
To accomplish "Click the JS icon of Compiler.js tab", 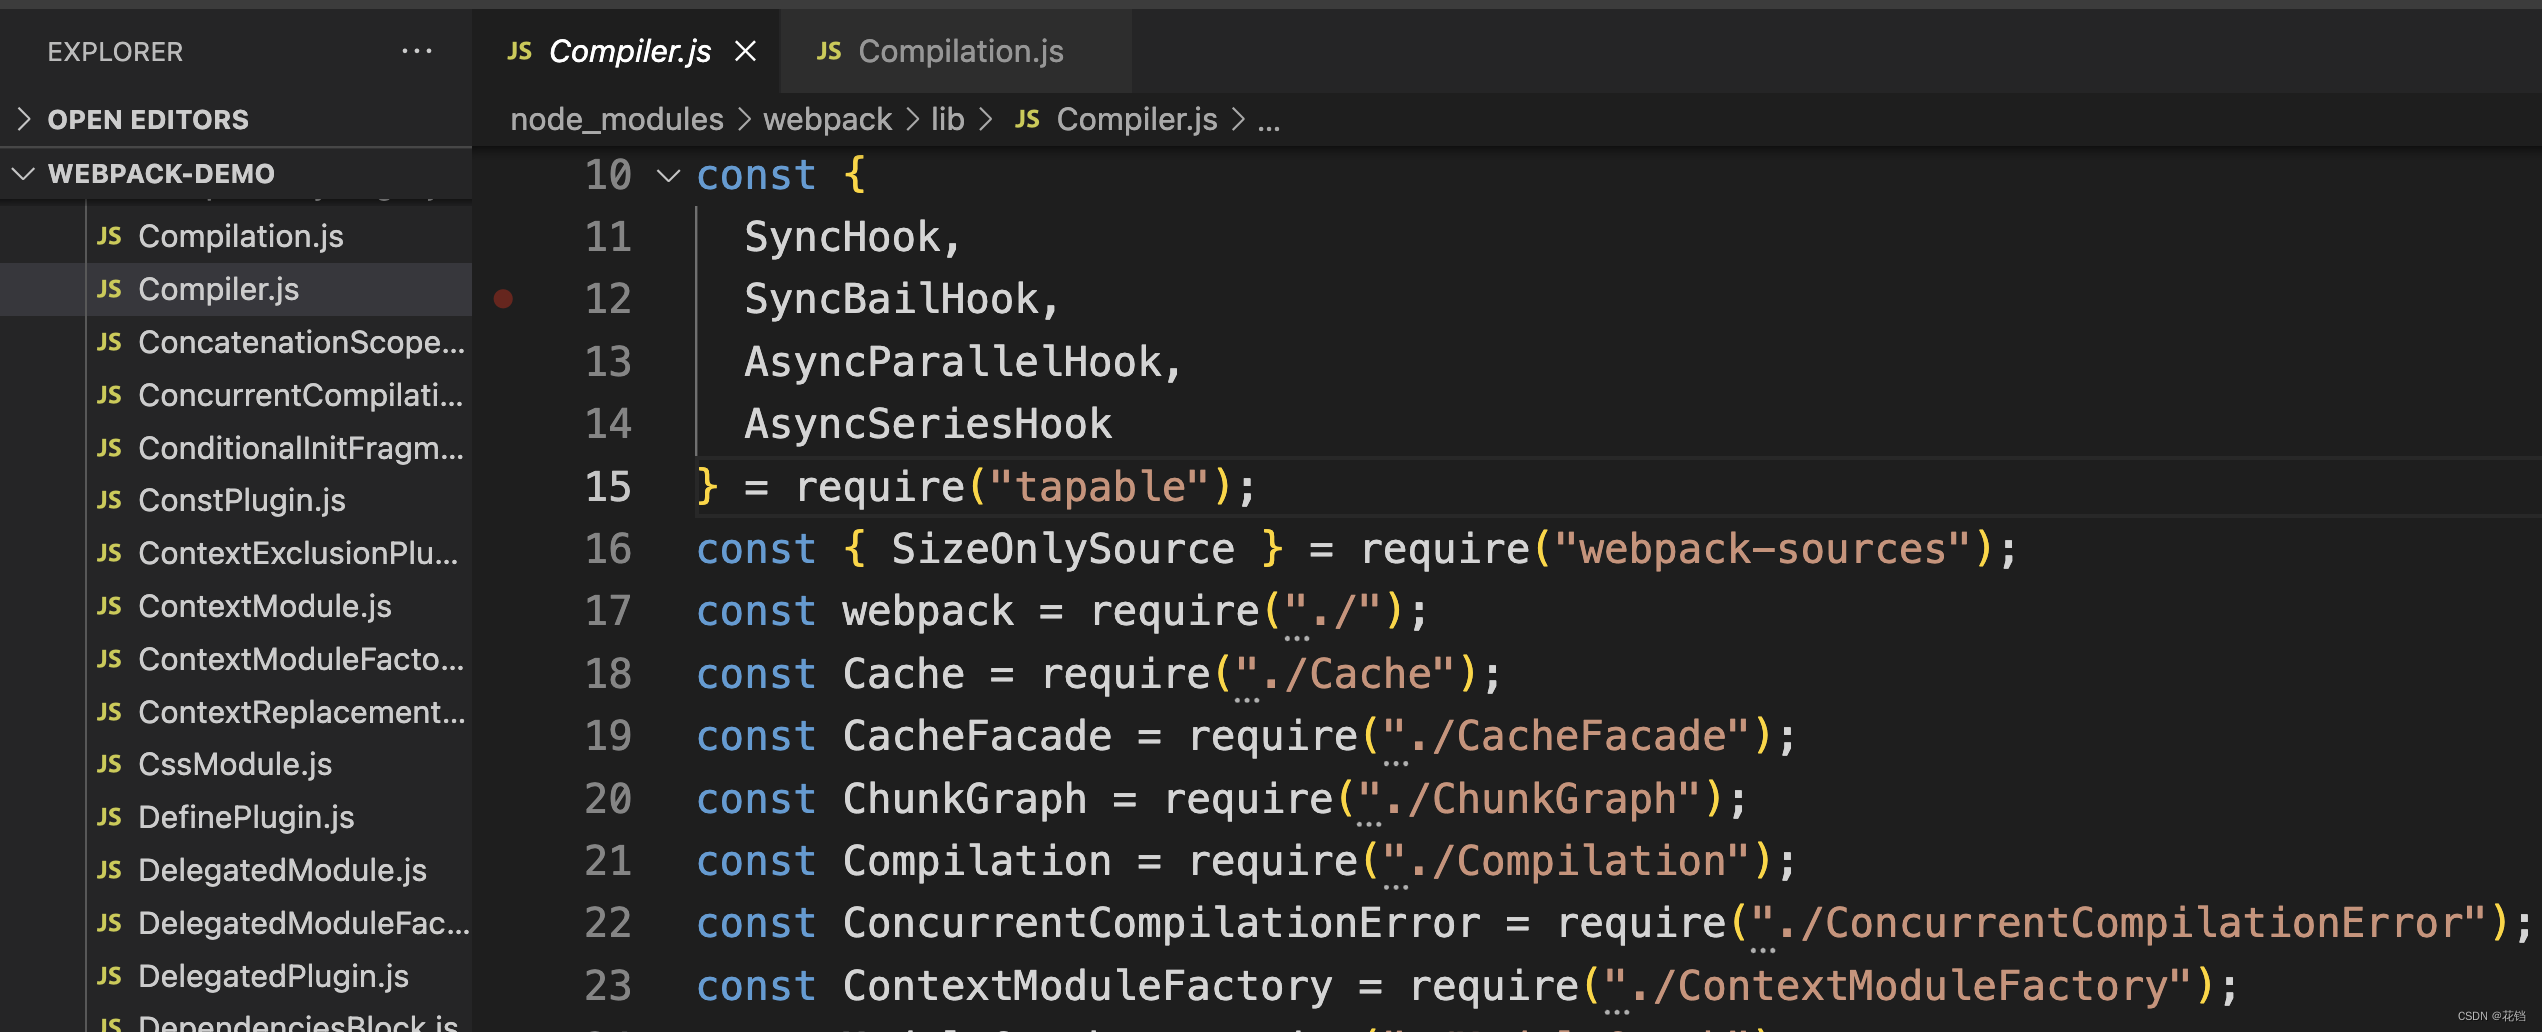I will [519, 51].
